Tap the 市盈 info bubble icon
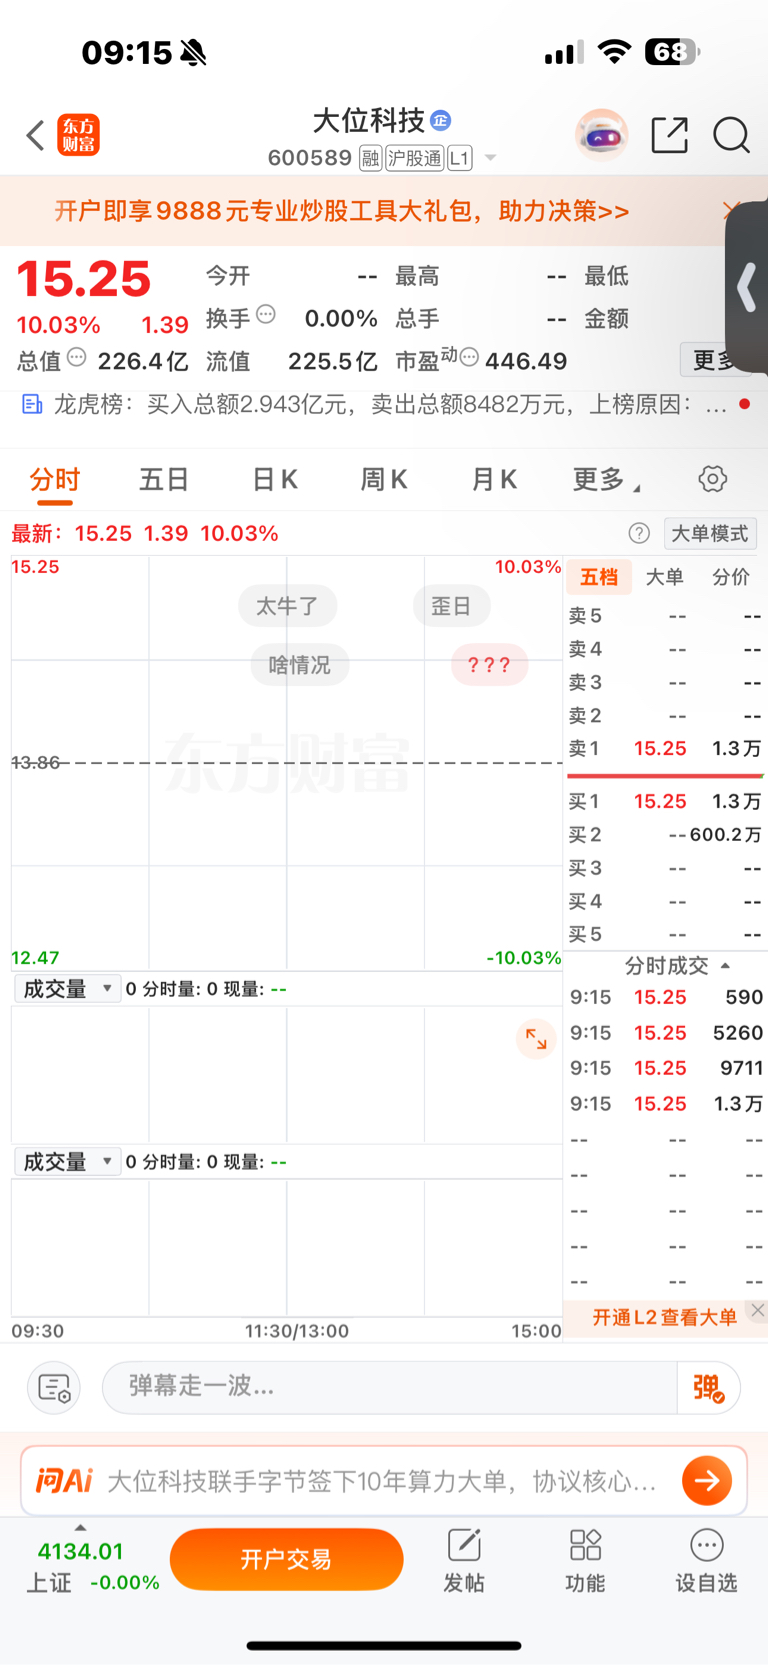The height and width of the screenshot is (1665, 768). tap(469, 357)
